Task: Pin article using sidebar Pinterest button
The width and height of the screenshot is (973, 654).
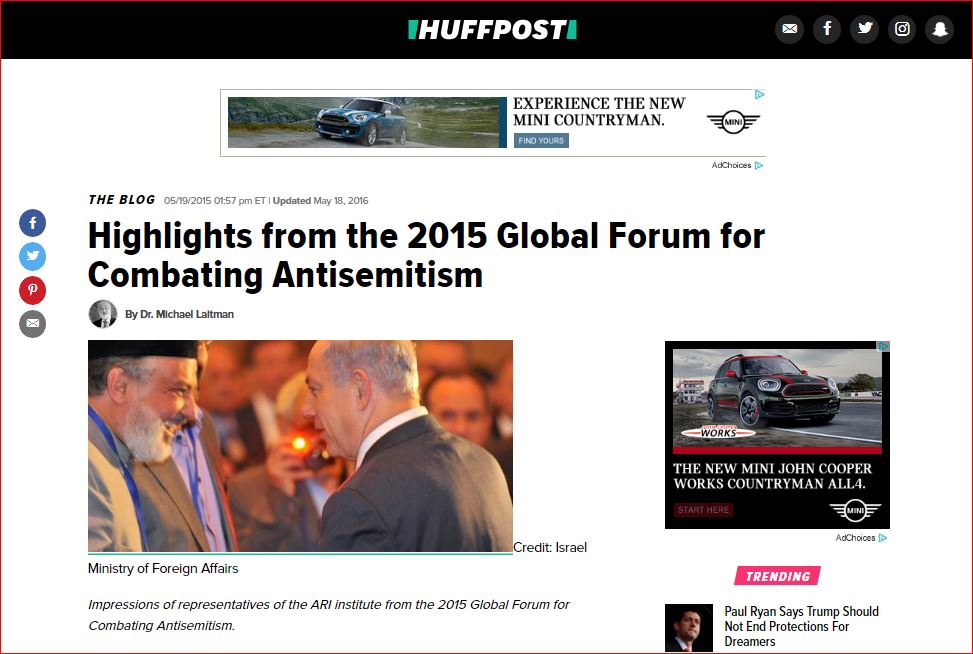Action: 32,290
